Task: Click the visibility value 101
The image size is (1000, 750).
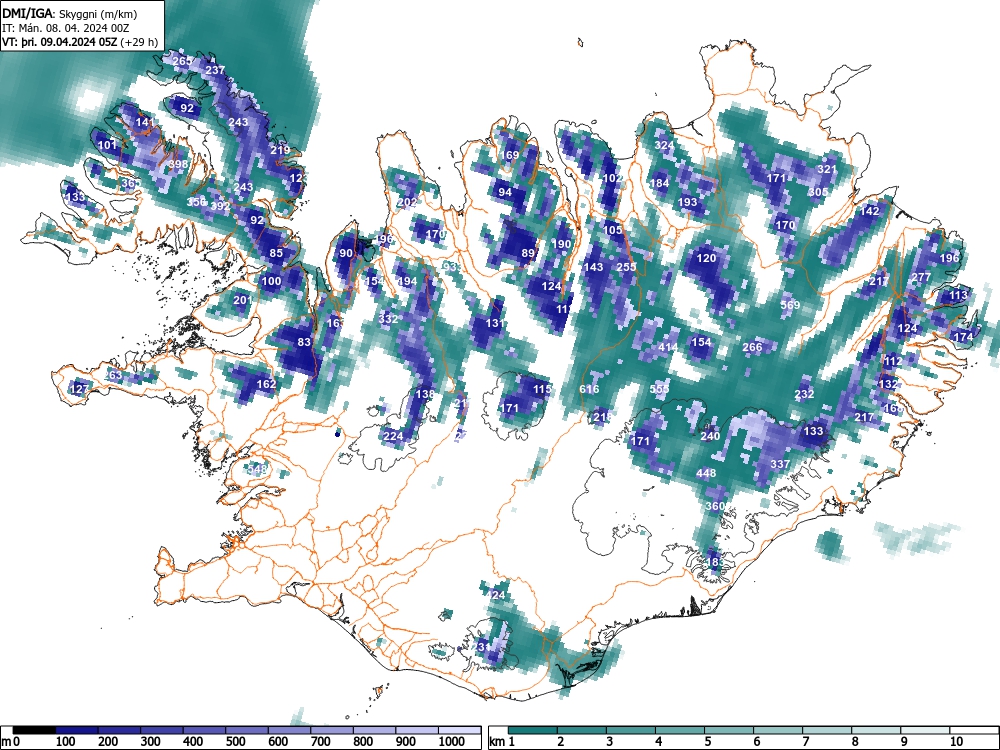Action: [x=107, y=145]
